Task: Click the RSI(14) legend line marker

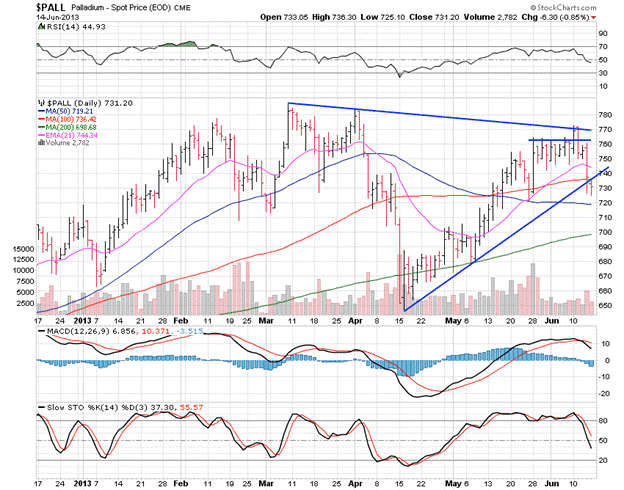Action: tap(40, 27)
